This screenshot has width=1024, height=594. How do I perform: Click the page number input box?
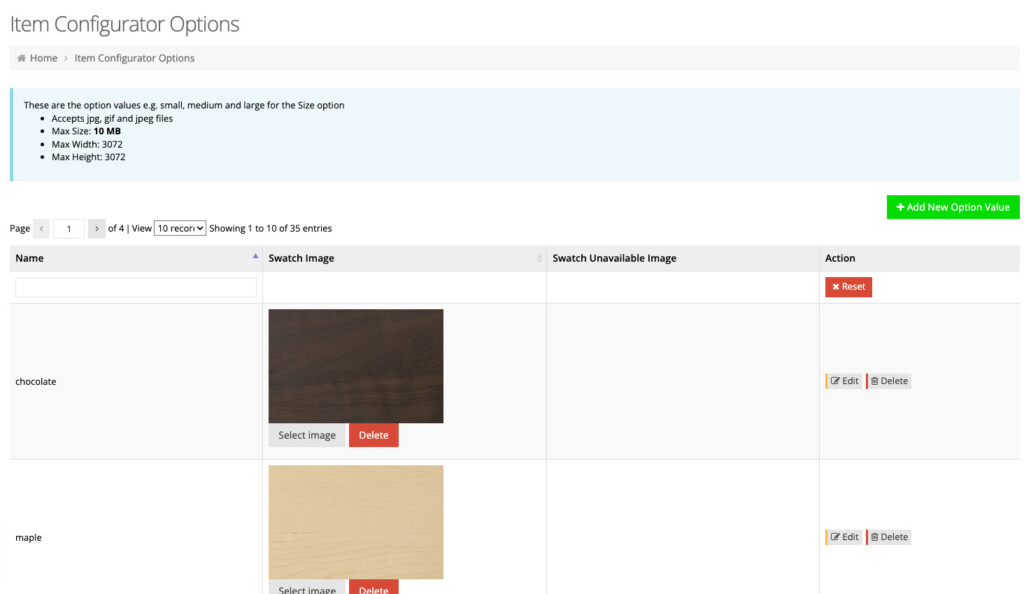point(69,229)
